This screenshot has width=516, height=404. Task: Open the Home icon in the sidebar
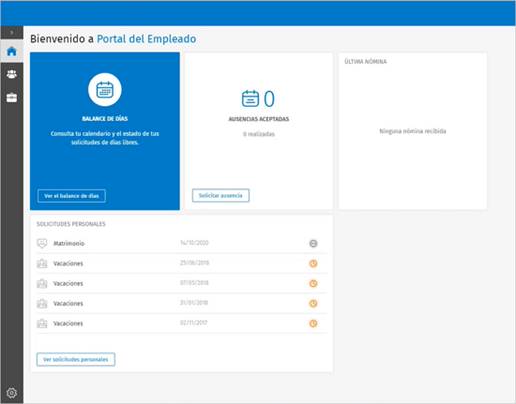pyautogui.click(x=12, y=51)
